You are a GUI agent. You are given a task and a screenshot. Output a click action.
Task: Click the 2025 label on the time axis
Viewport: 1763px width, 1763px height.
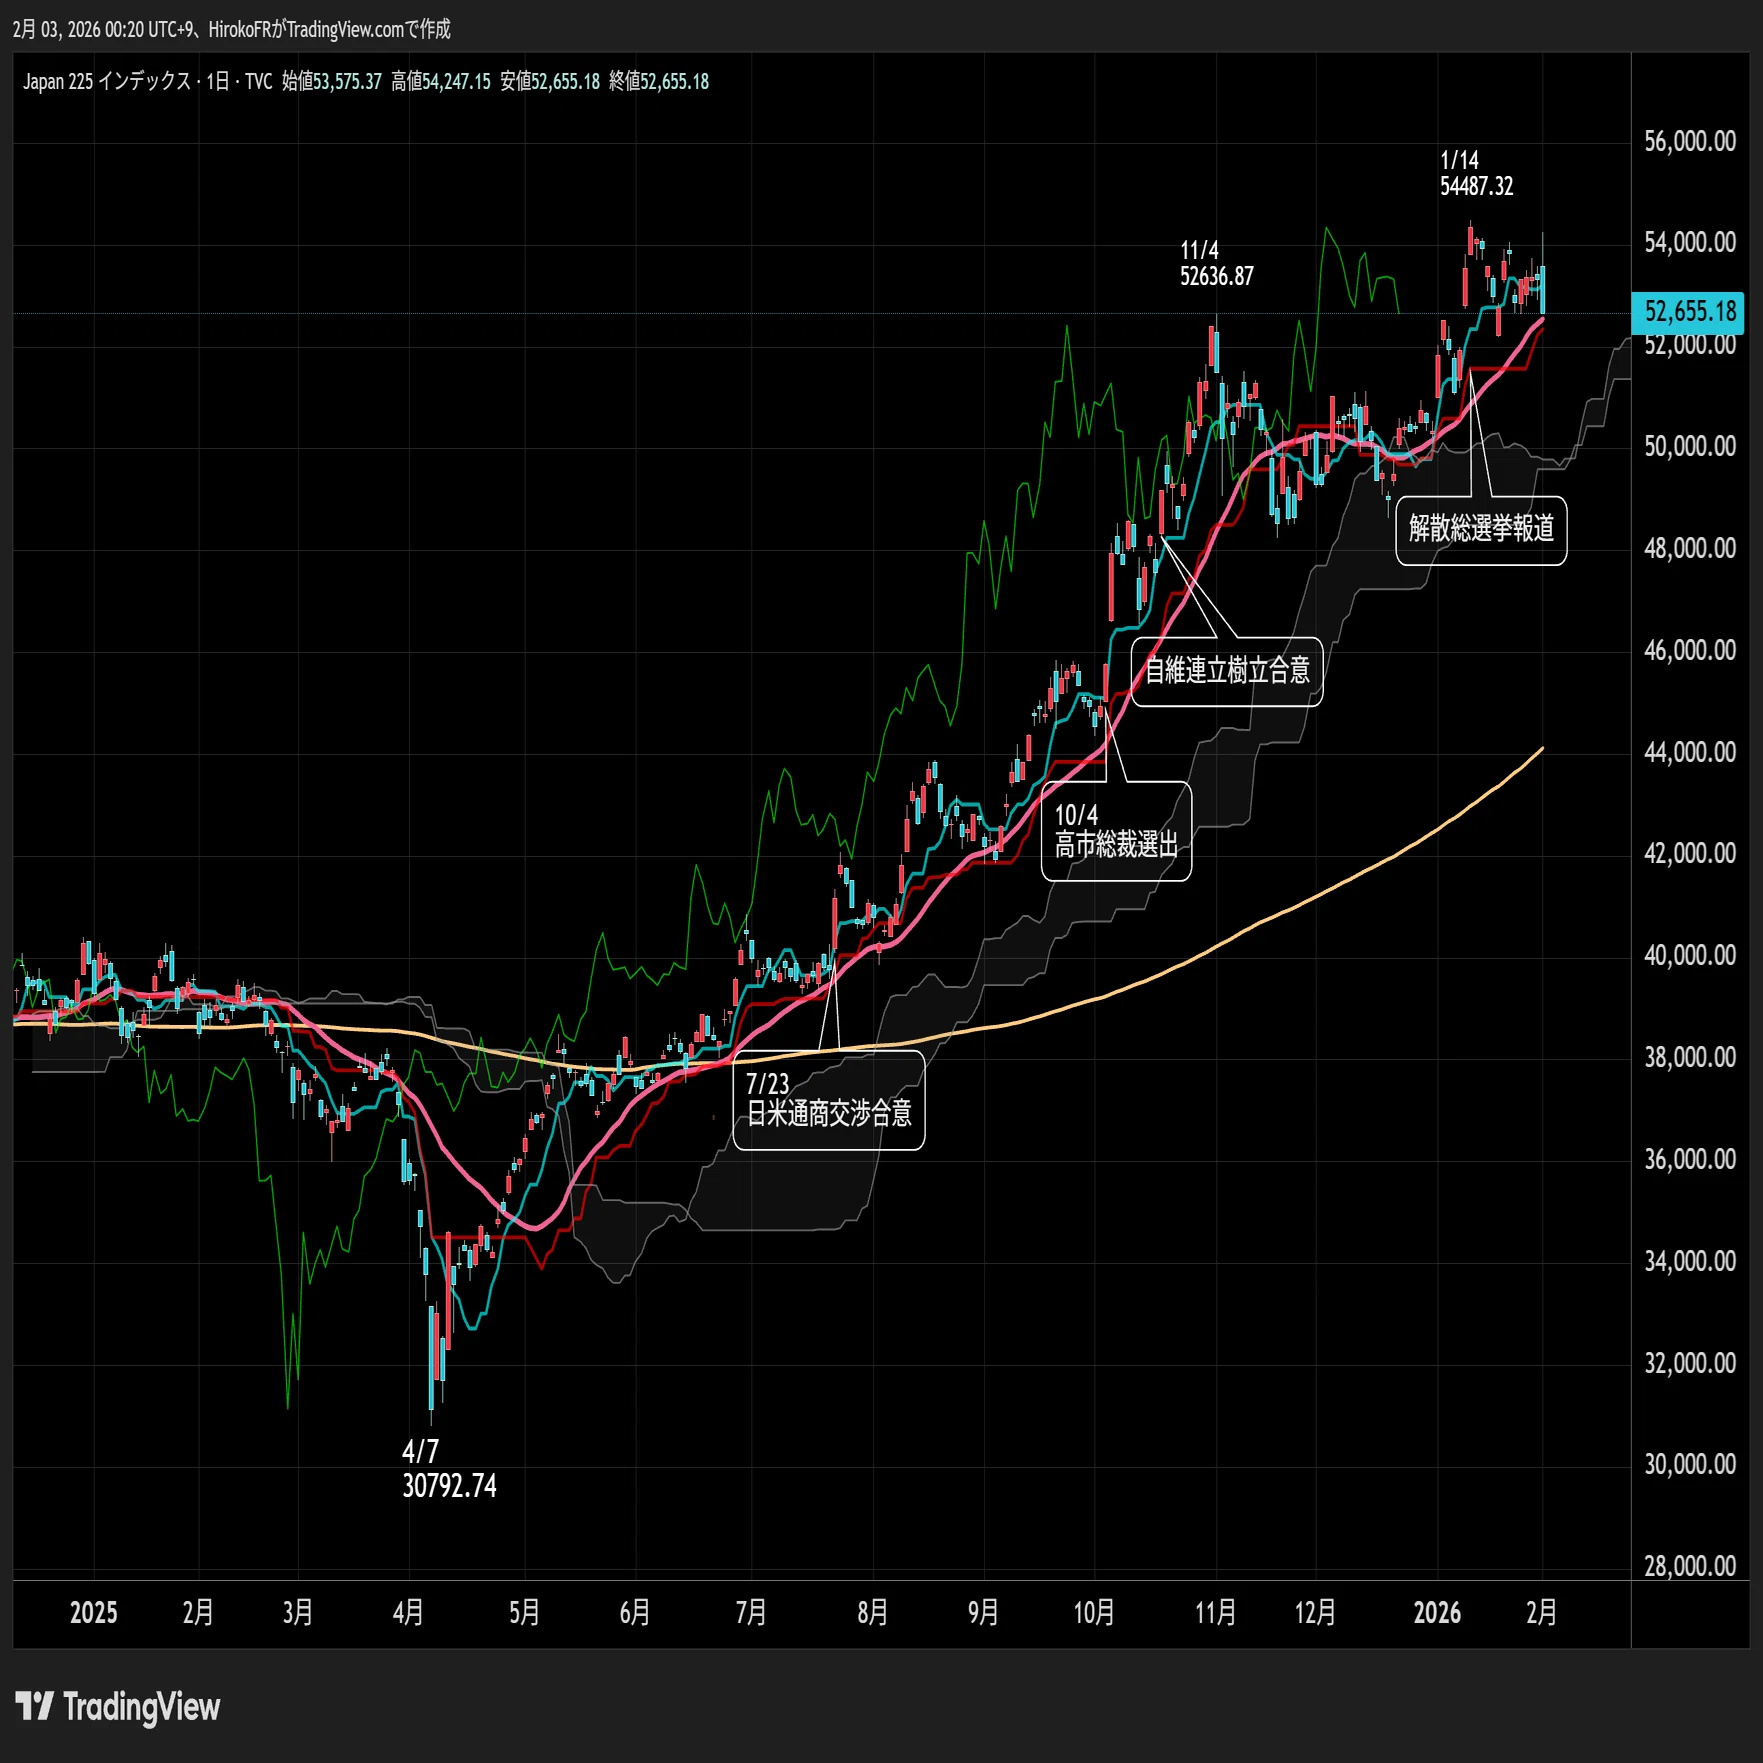tap(94, 1613)
